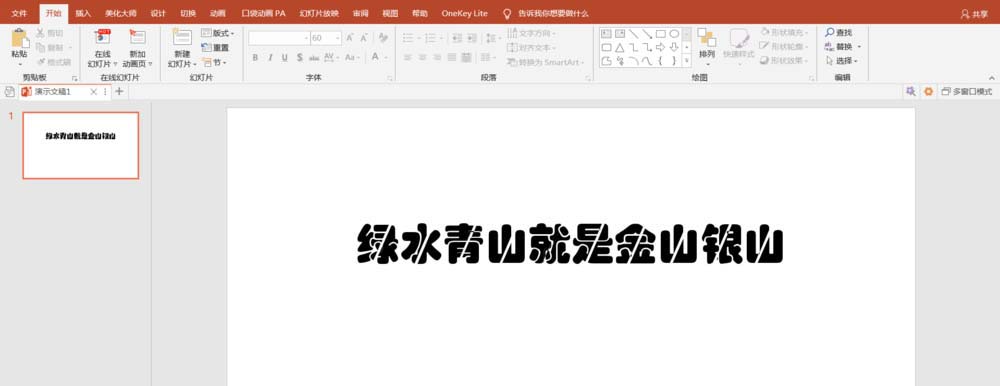Toggle right text alignment
This screenshot has width=1000, height=386.
pyautogui.click(x=437, y=57)
